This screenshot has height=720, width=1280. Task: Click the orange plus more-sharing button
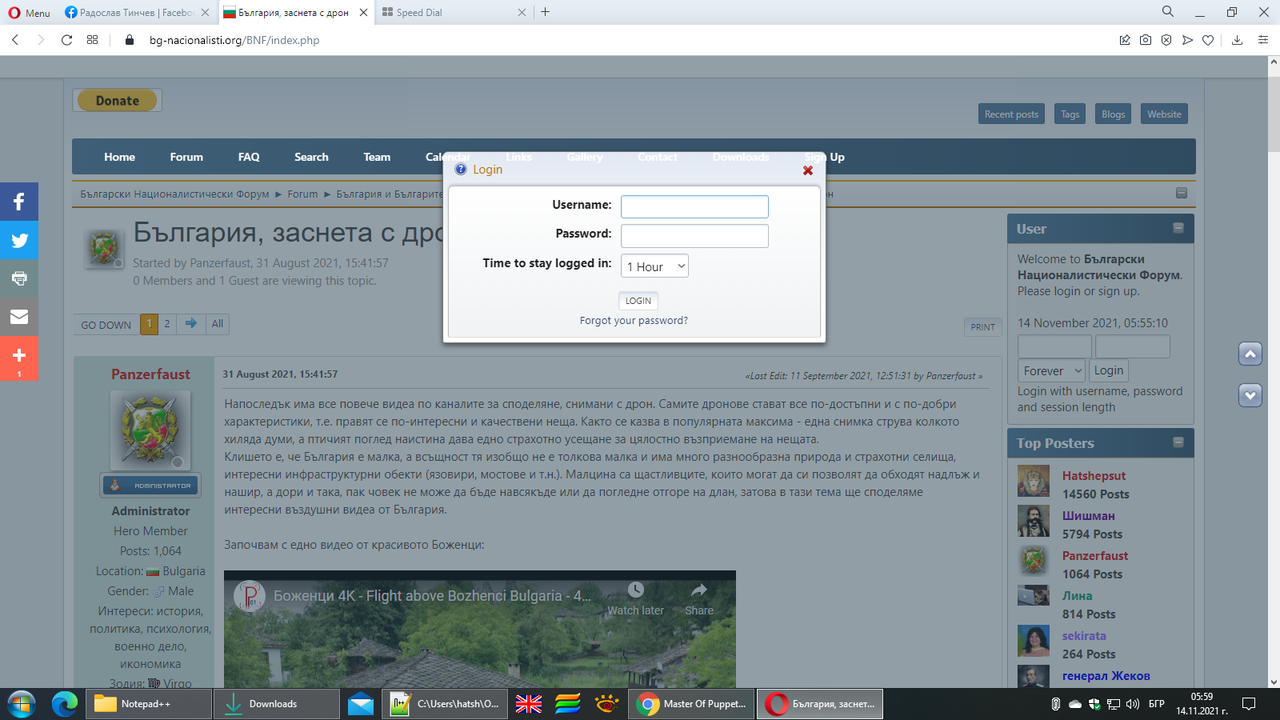(19, 358)
